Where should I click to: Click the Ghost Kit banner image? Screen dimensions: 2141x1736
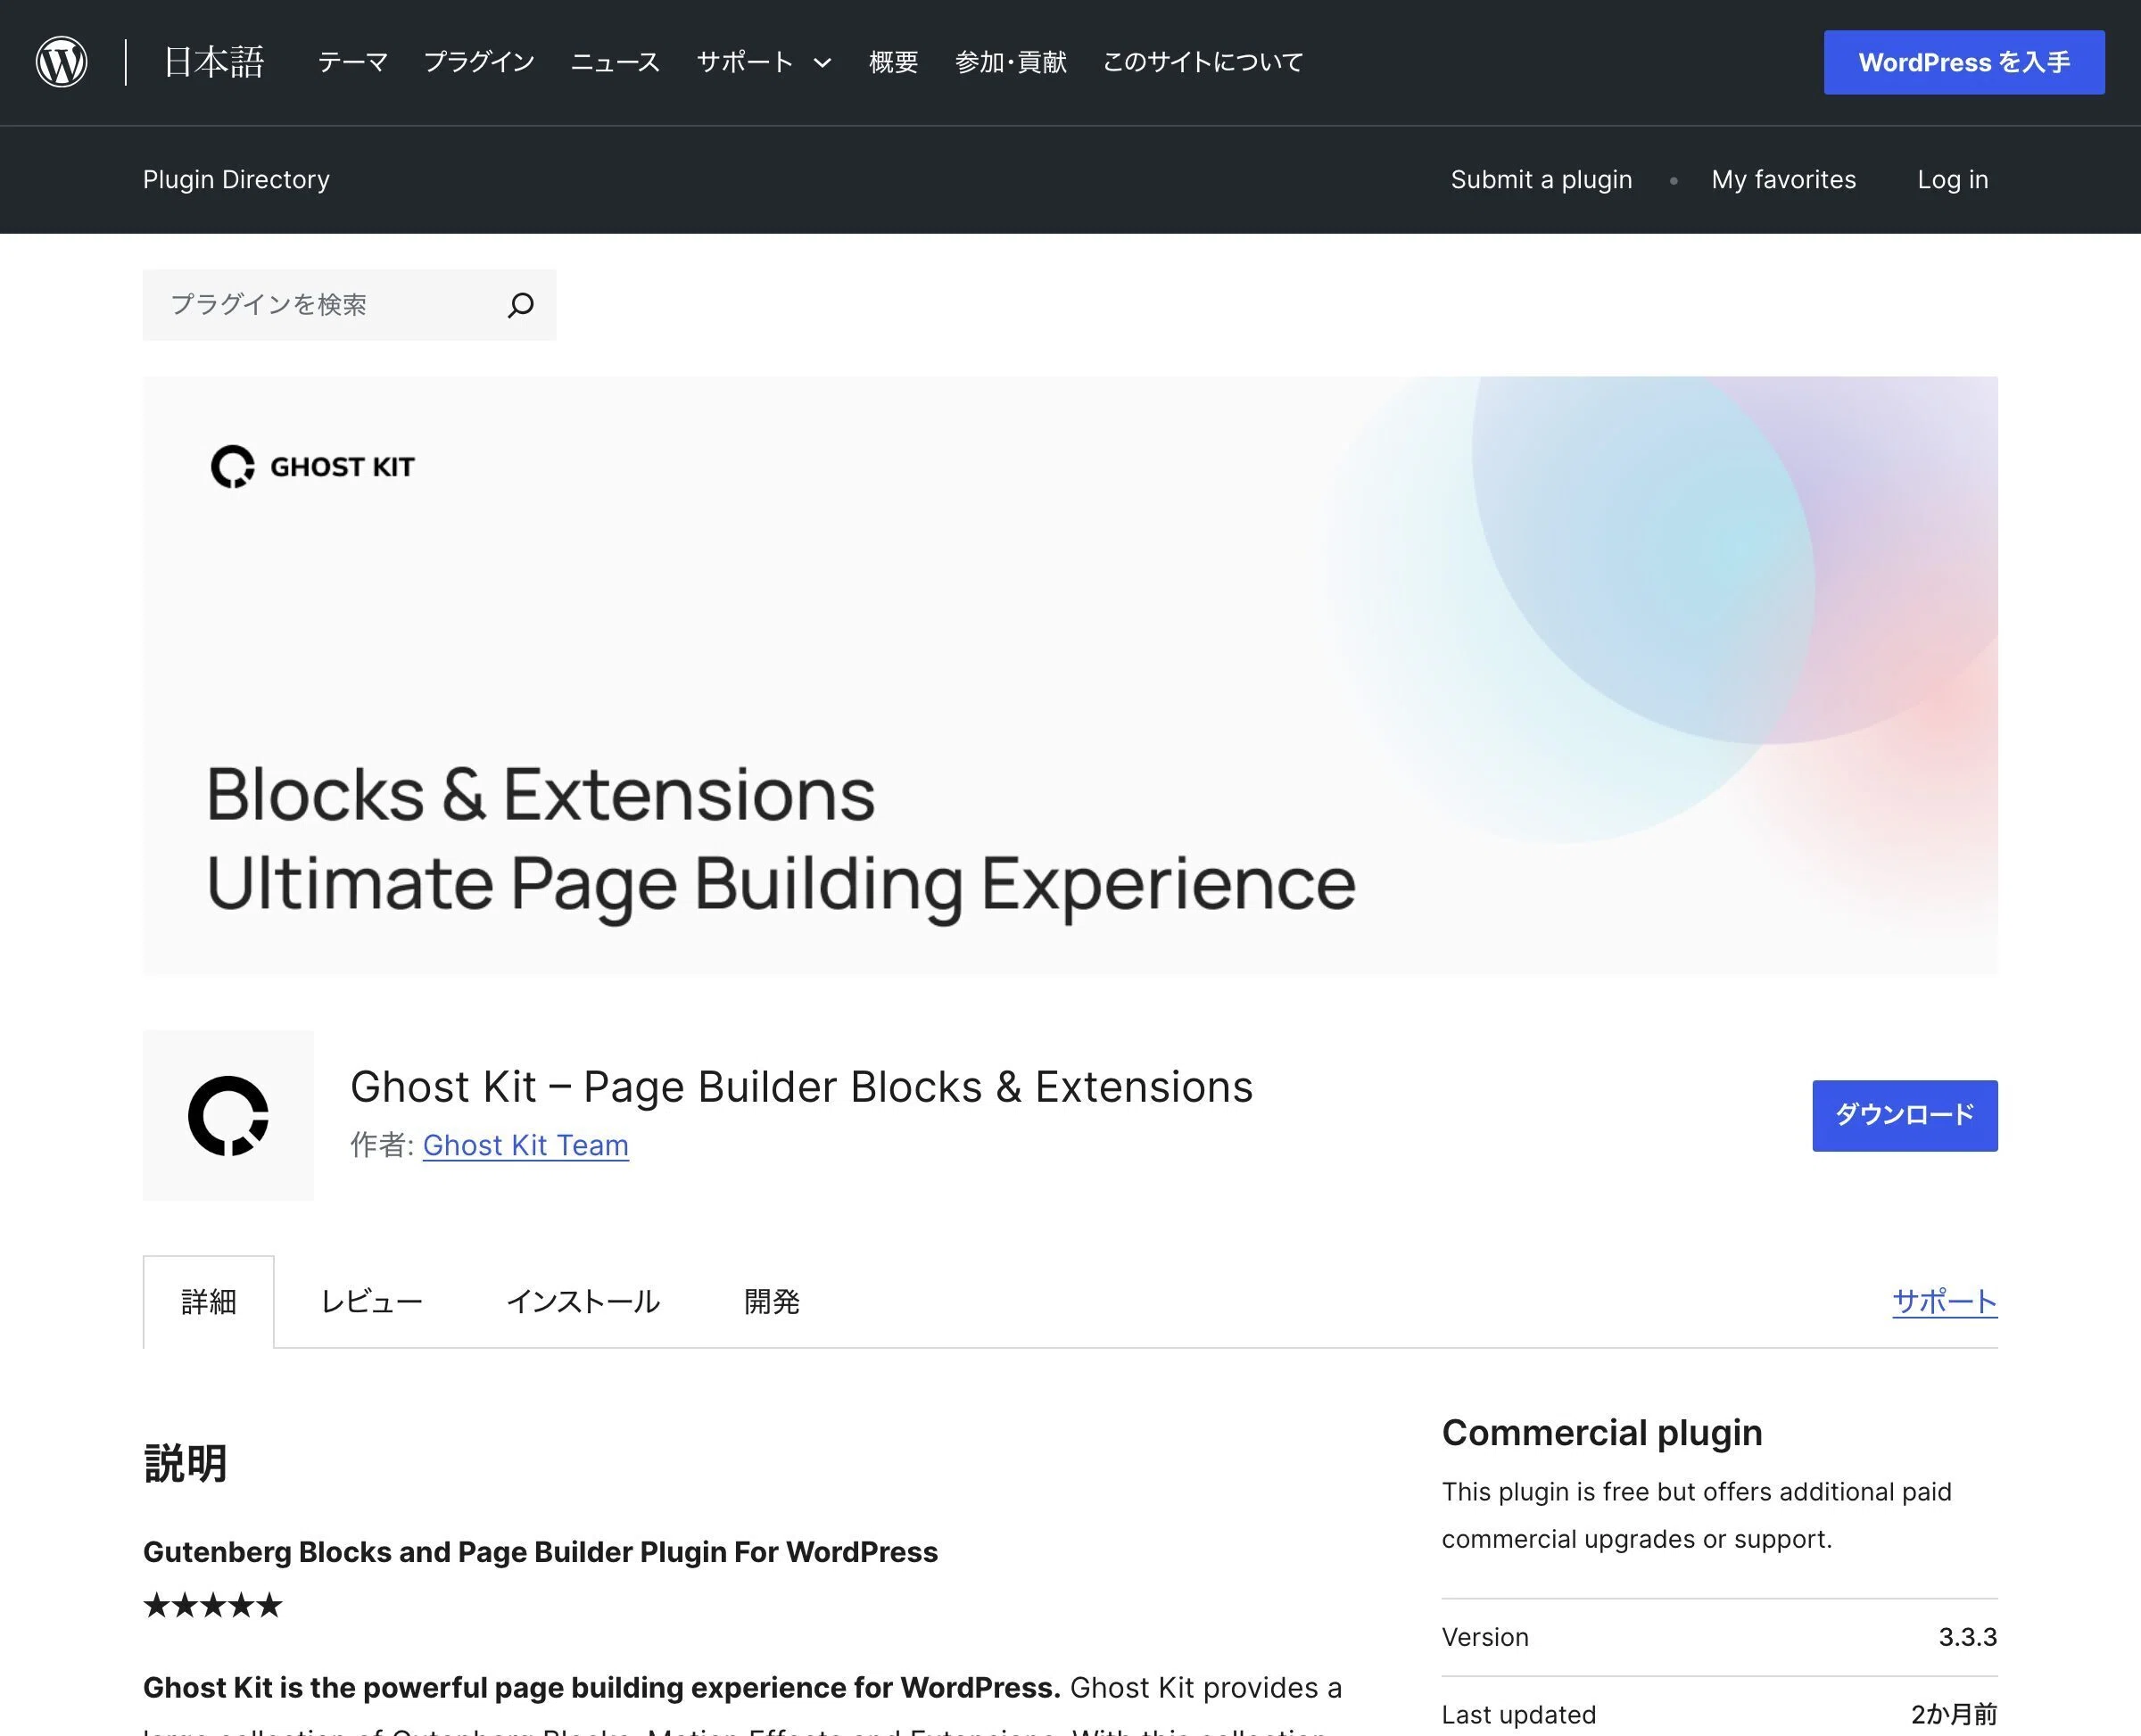point(1070,675)
